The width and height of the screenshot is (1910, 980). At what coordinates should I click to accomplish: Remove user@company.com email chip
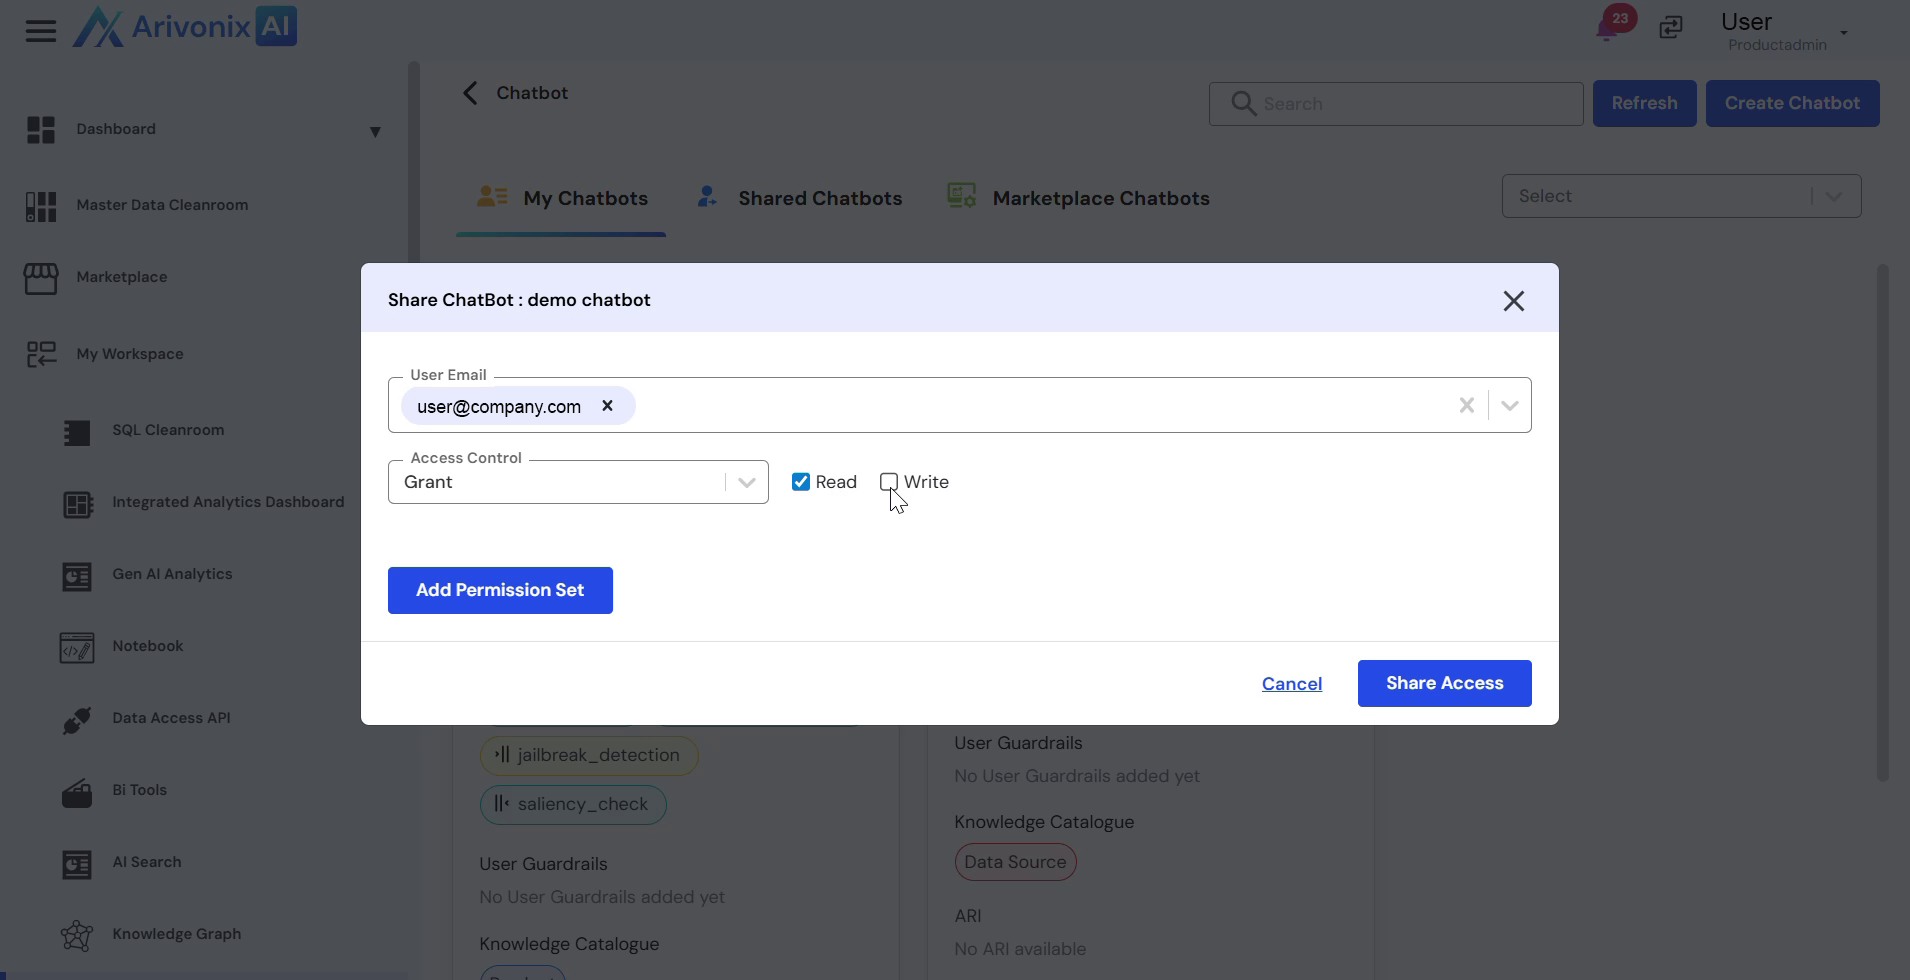[x=607, y=406]
